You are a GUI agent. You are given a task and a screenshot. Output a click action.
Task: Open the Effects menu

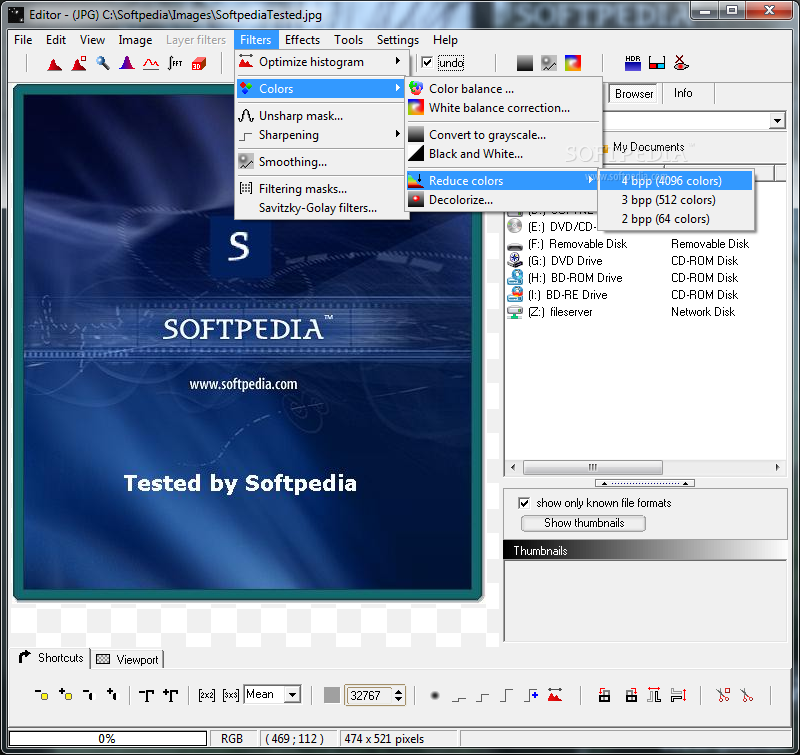point(302,40)
